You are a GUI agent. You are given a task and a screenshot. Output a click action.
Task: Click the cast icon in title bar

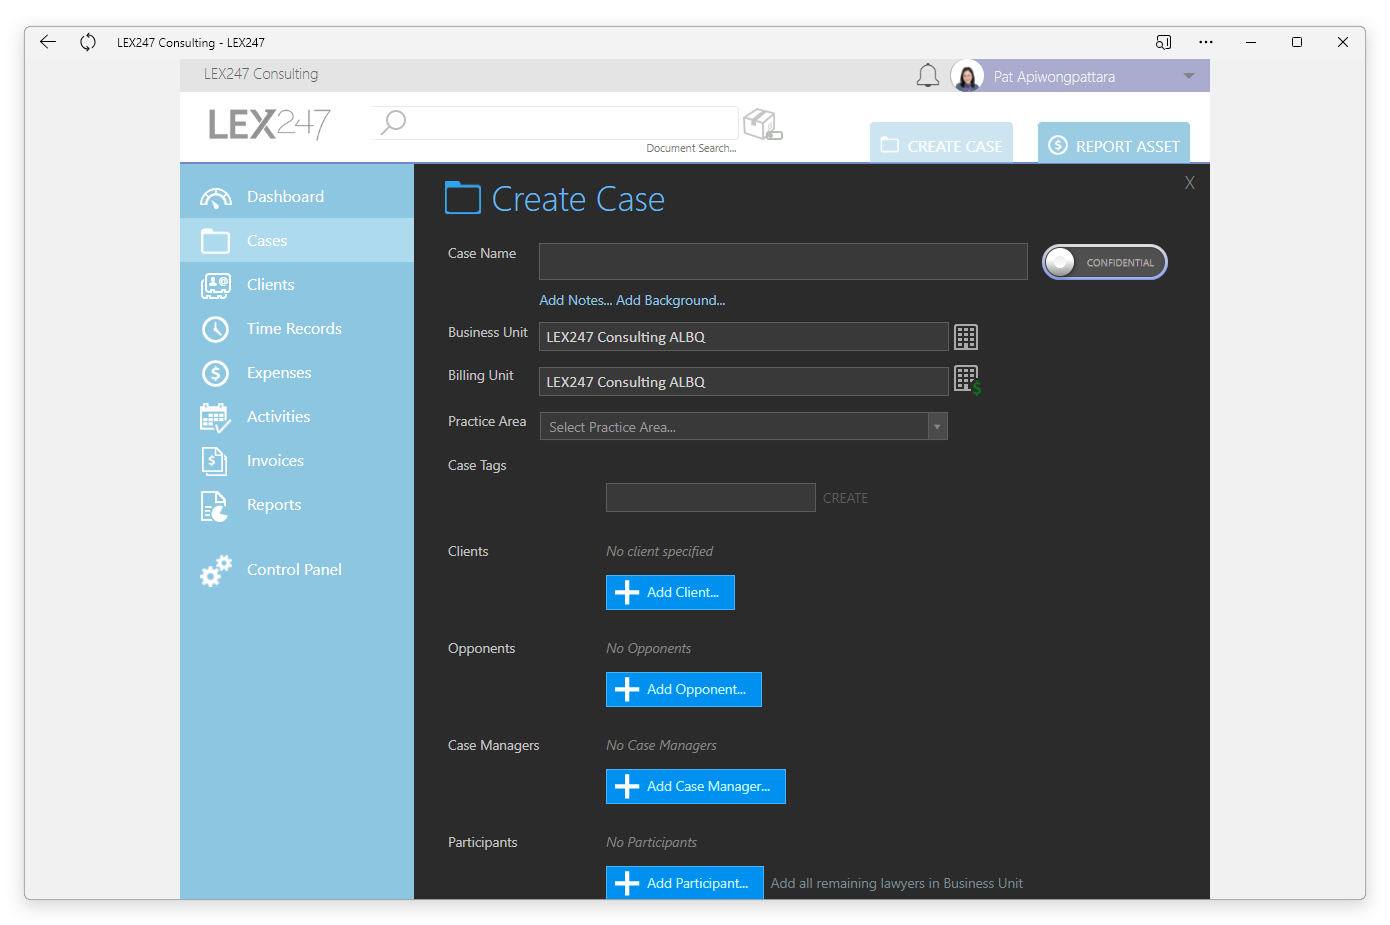tap(1163, 42)
